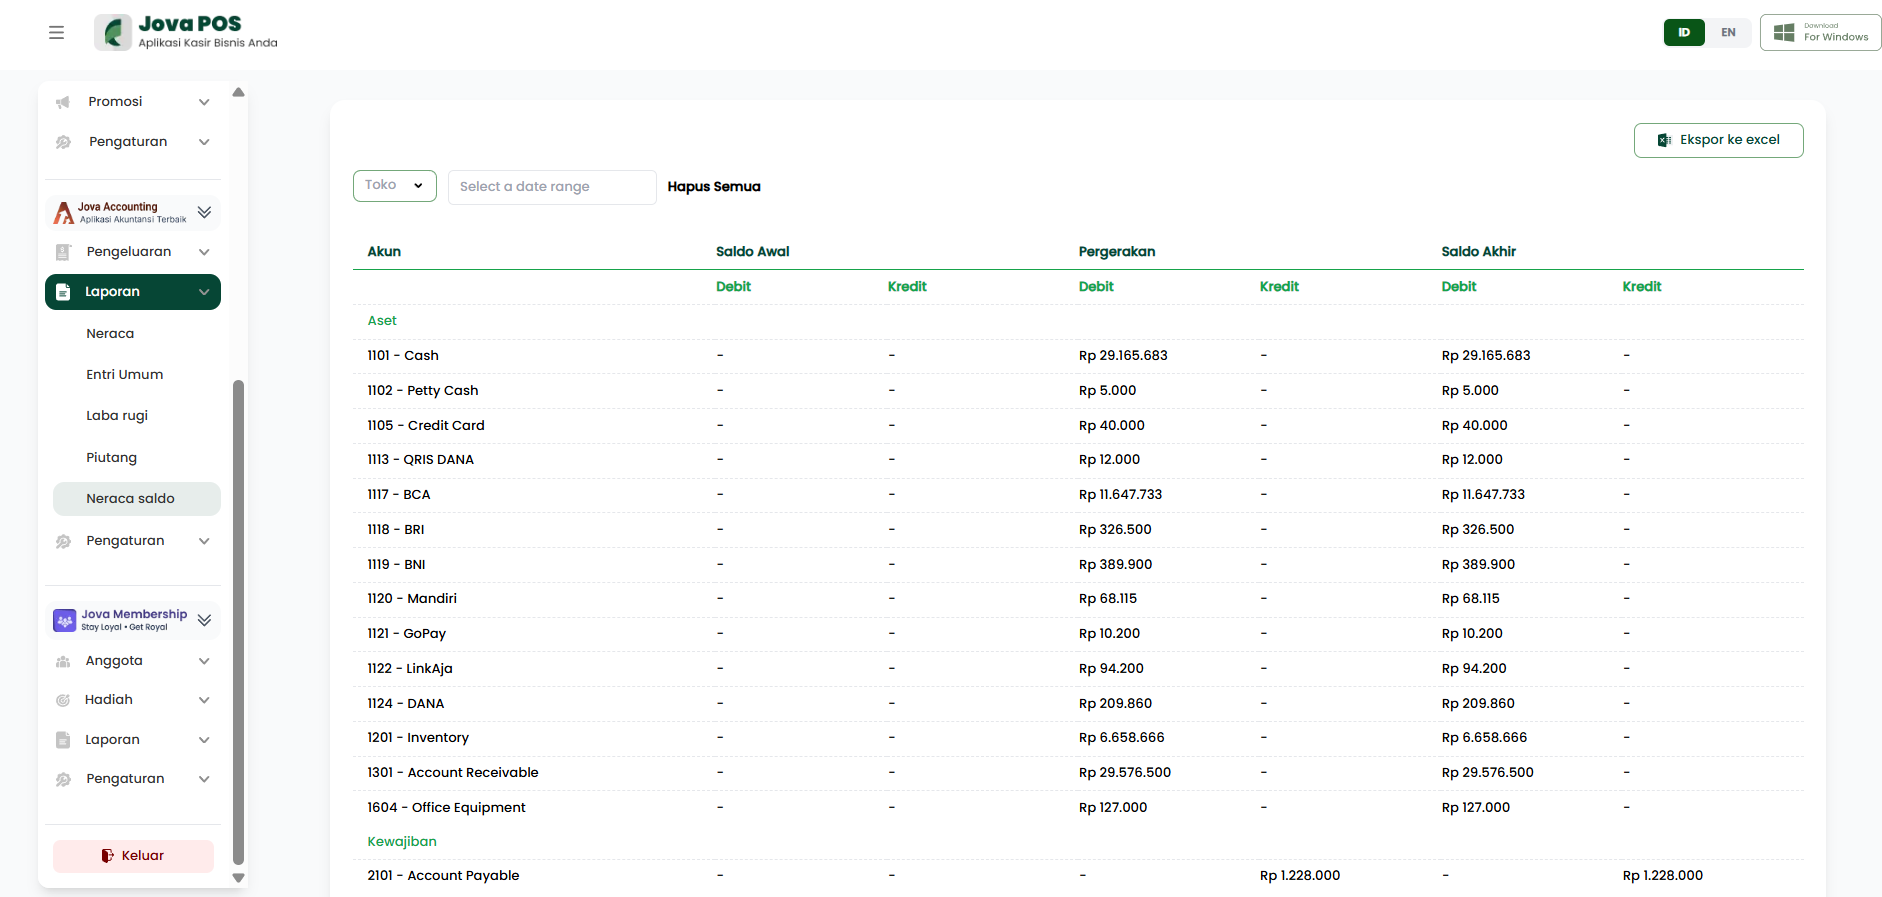Click the sidebar scrollbar thumb
Viewport: 1882px width, 897px height.
coord(238,621)
